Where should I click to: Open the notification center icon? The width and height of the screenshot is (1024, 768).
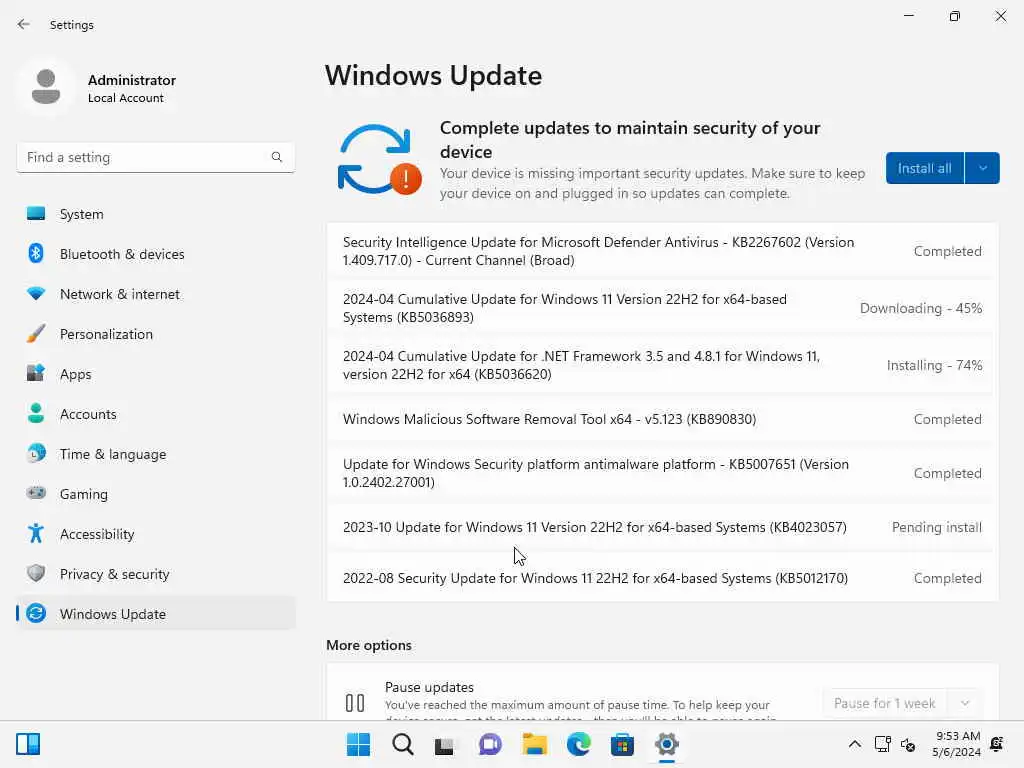coord(997,744)
